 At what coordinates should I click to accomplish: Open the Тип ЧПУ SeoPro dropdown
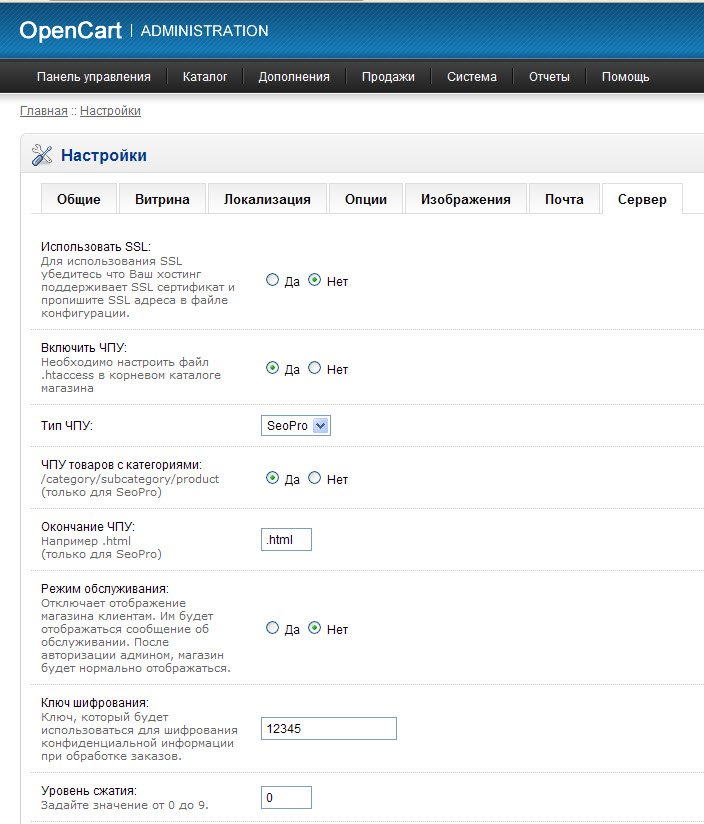pyautogui.click(x=295, y=426)
